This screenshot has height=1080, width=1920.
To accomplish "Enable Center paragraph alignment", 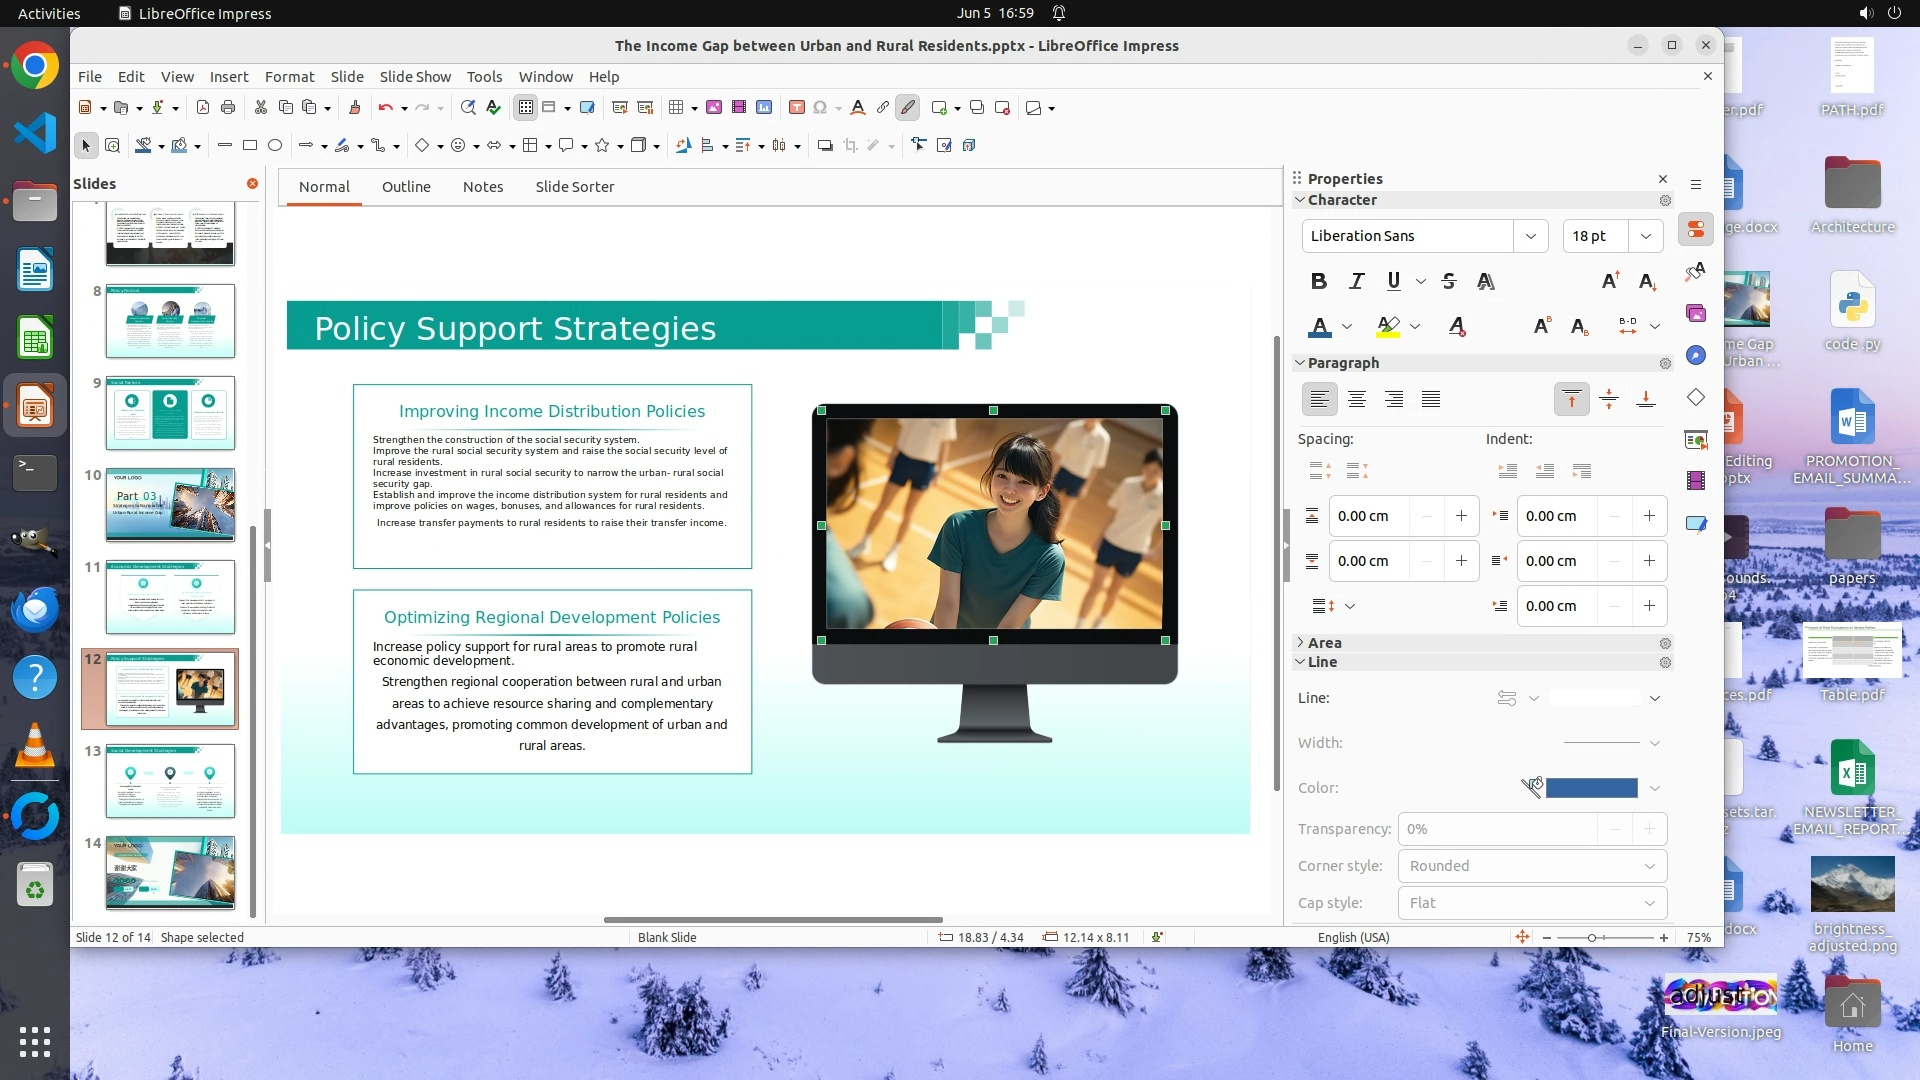I will point(1357,400).
